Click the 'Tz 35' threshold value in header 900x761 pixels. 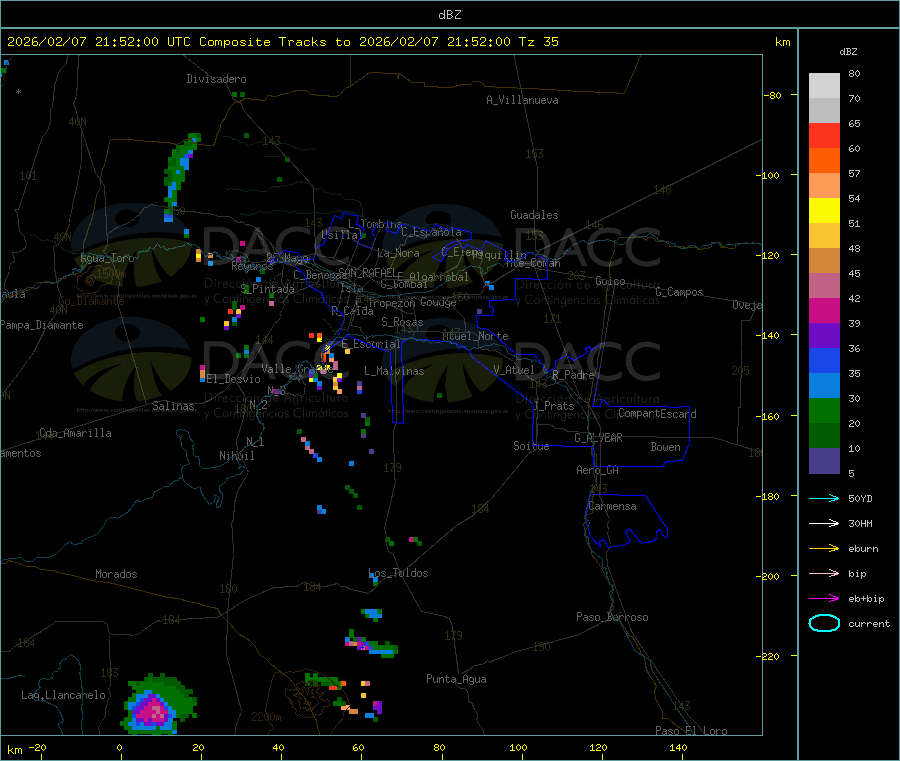(x=538, y=42)
